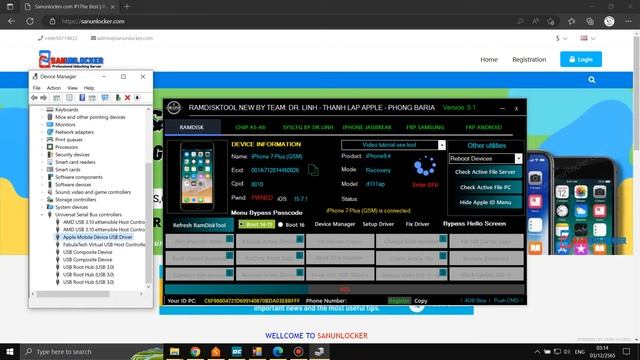Switch to the SYSCFG BY DR.LINH tab
640x360 pixels.
[308, 127]
